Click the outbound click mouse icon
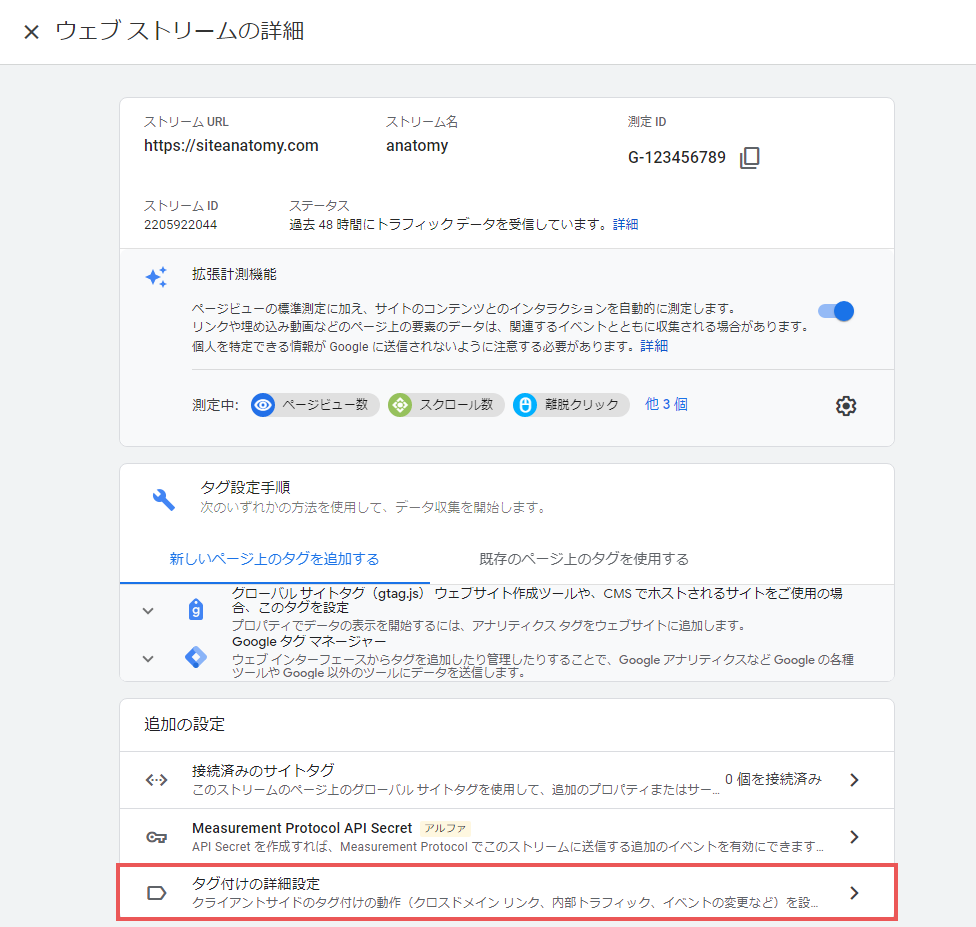This screenshot has width=976, height=927. 525,405
